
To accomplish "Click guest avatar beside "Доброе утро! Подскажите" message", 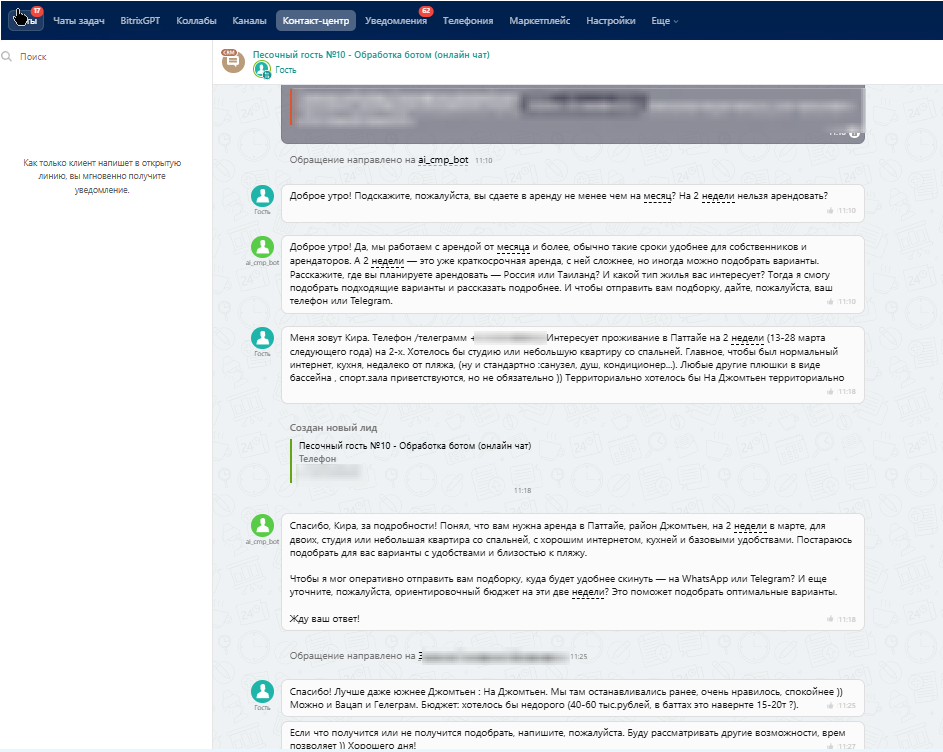I will point(262,196).
